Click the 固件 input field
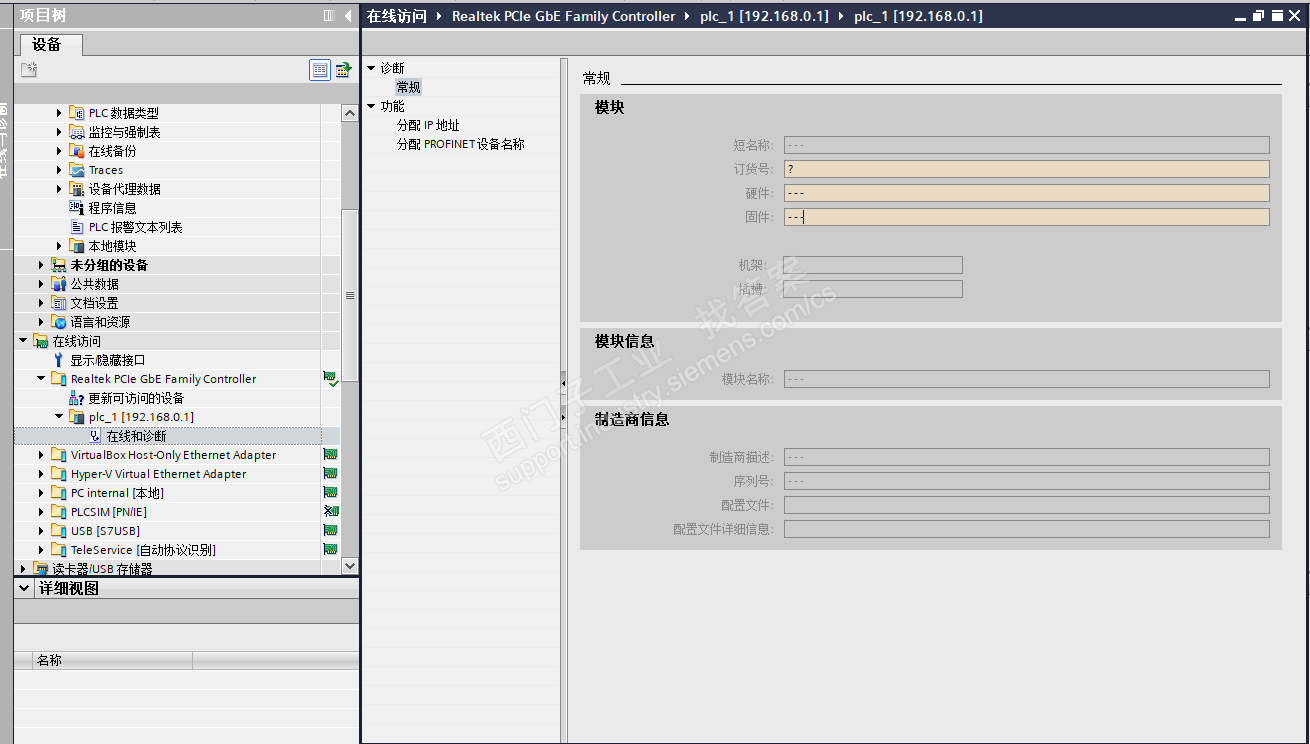Screen dimensions: 1310x744 click(x=1026, y=217)
